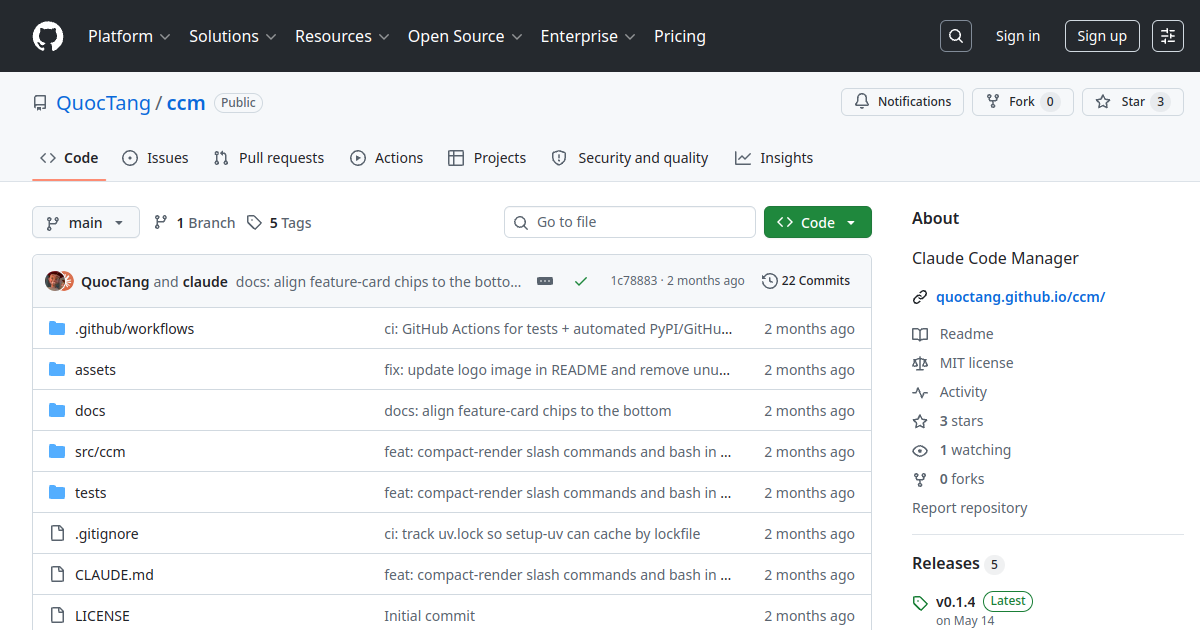Viewport: 1200px width, 630px height.
Task: Click the search magnifier icon in header
Action: coord(956,36)
